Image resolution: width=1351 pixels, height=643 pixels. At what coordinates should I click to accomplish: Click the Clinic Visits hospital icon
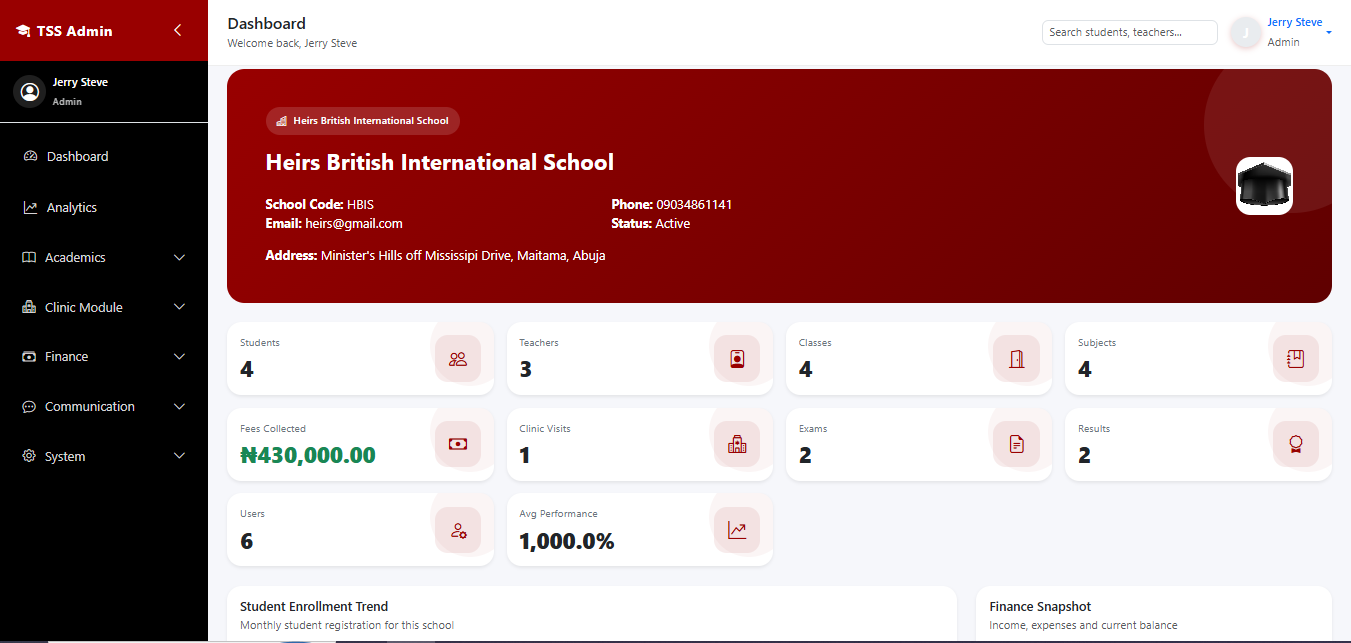pyautogui.click(x=737, y=444)
